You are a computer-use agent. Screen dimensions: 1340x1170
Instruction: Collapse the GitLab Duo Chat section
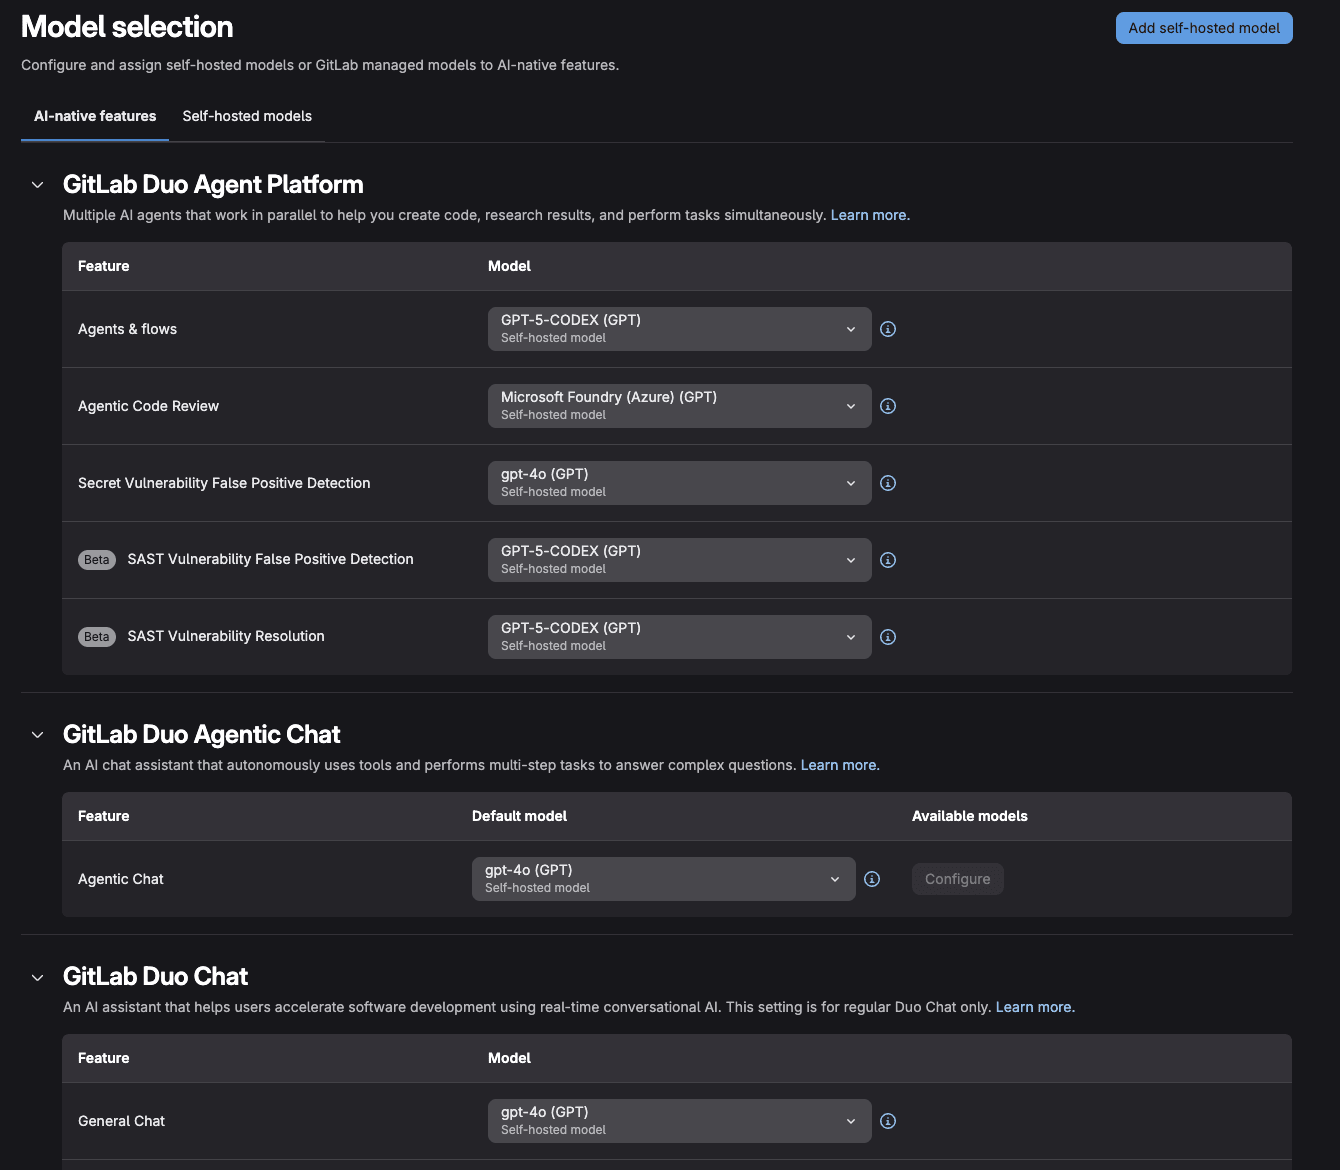[38, 977]
